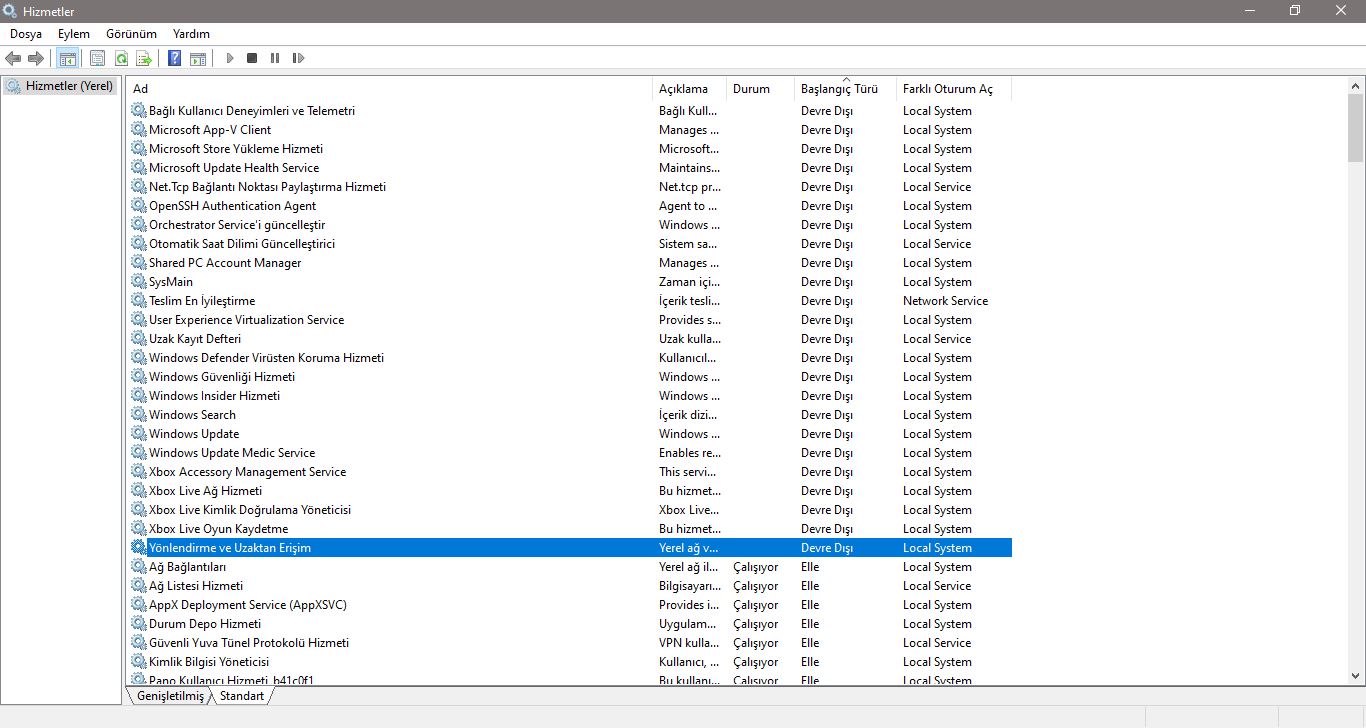Select the Bağlı Kullanıcı Deneyimleri ve Telemetri service
Image resolution: width=1366 pixels, height=728 pixels.
point(570,111)
